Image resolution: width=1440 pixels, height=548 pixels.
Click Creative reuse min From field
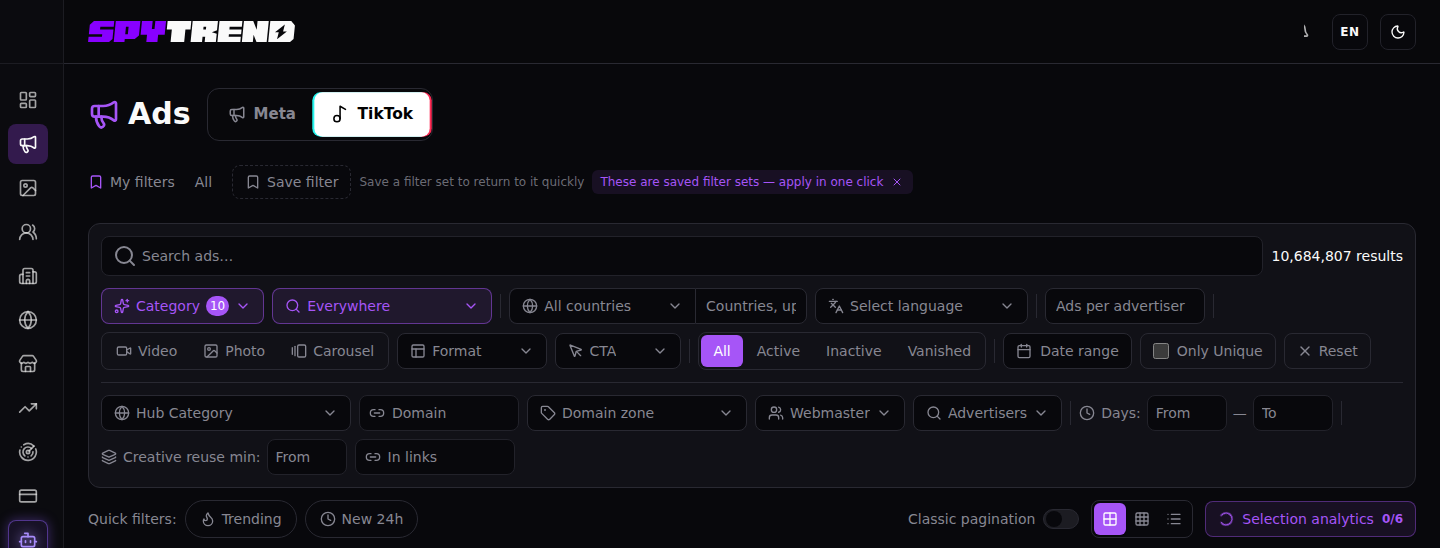tap(307, 457)
